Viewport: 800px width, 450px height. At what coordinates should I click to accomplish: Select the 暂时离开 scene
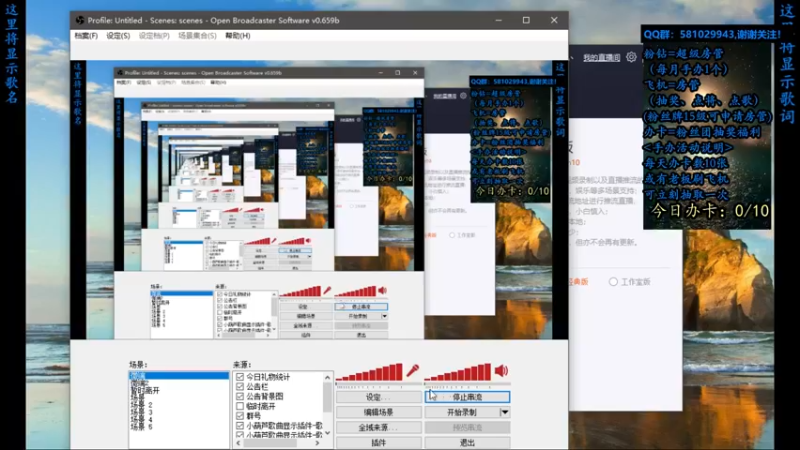[x=145, y=390]
